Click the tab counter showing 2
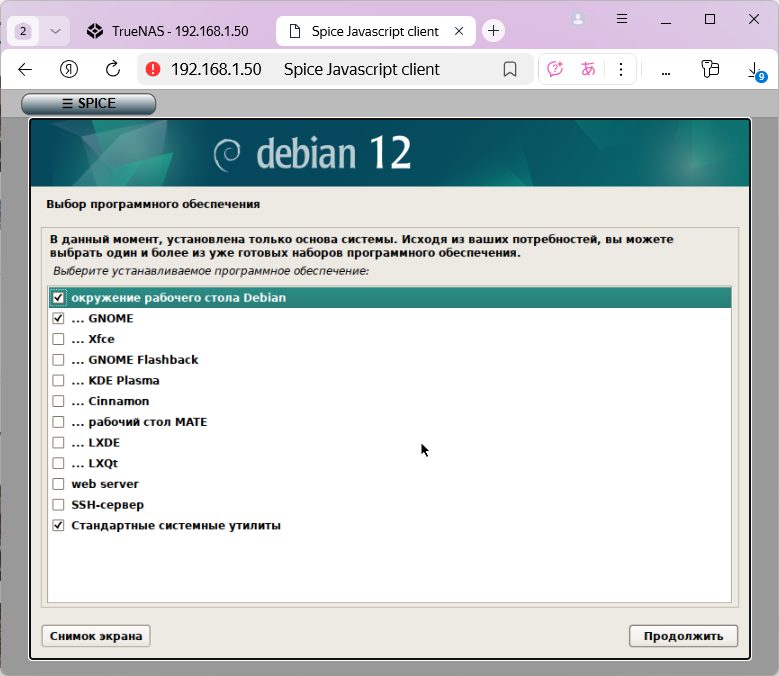The height and width of the screenshot is (676, 779). click(23, 31)
